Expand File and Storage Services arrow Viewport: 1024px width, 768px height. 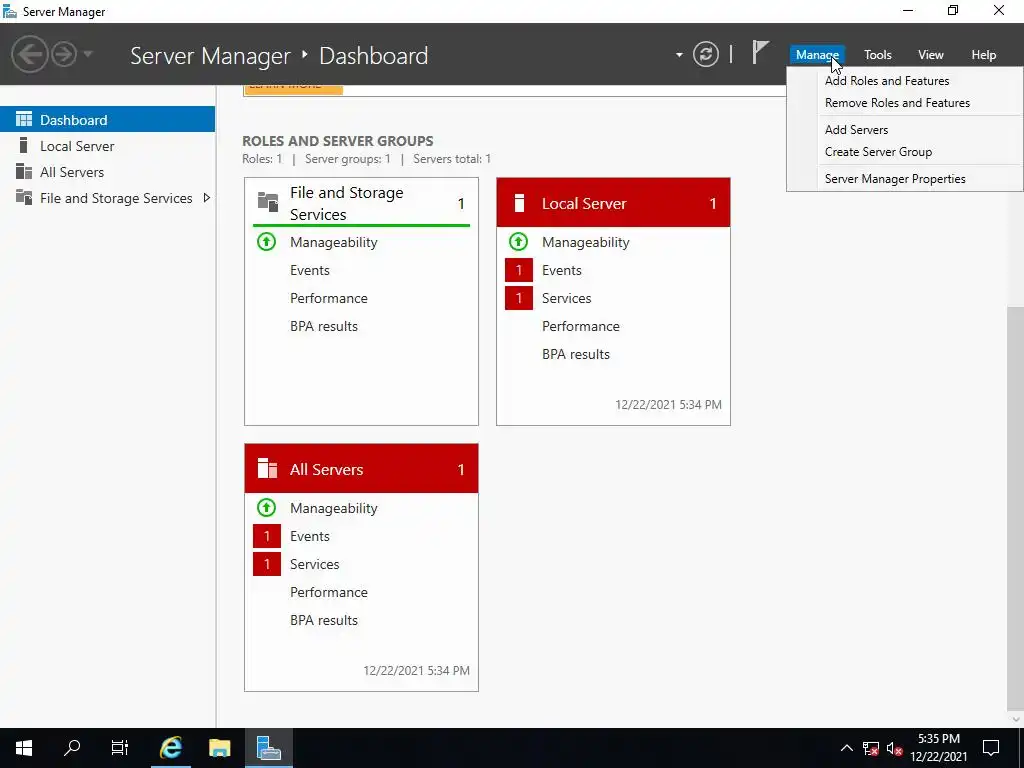pyautogui.click(x=206, y=198)
